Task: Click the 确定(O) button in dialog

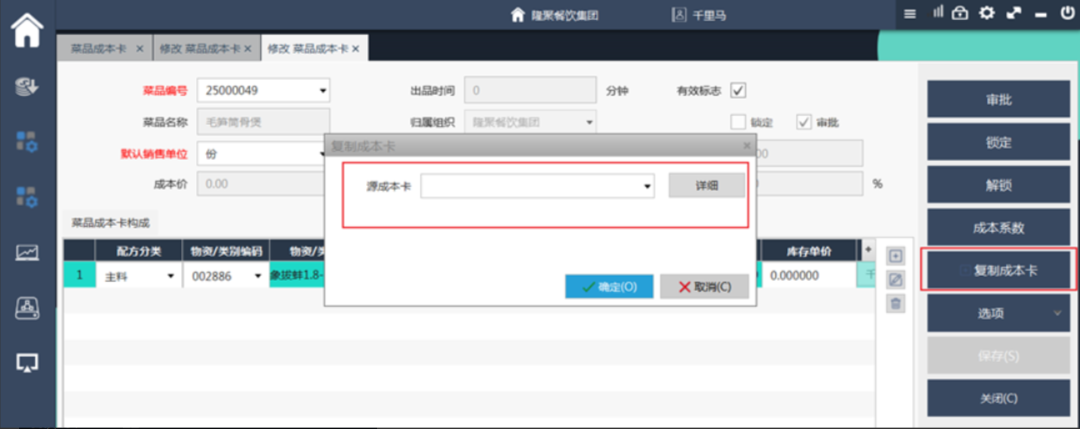Action: (x=609, y=287)
